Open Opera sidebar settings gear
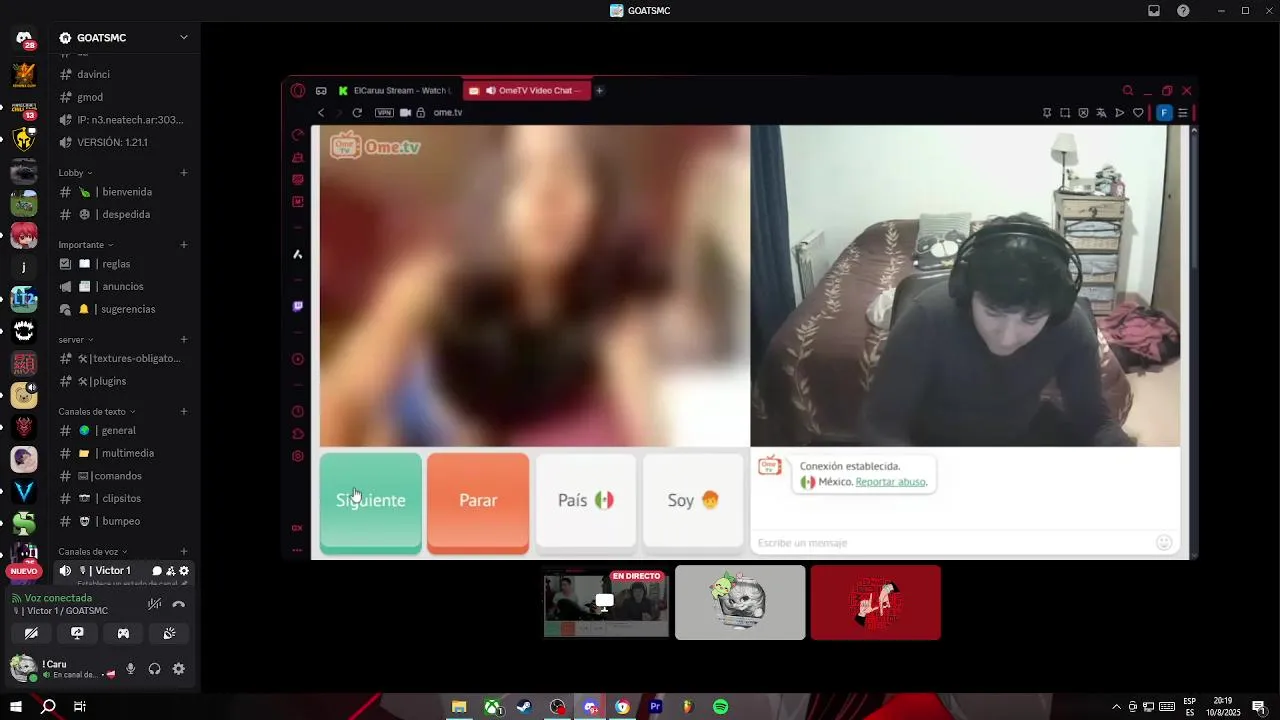Screen dimensions: 1280x720 pyautogui.click(x=297, y=456)
